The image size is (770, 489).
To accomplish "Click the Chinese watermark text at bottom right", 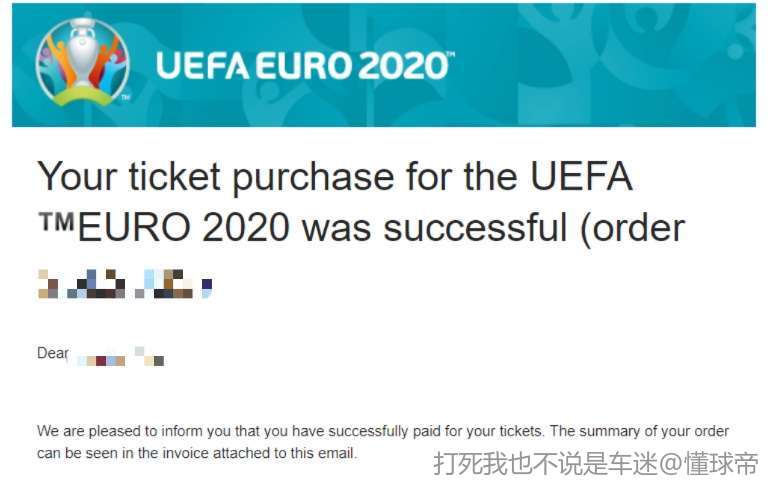I will (596, 463).
